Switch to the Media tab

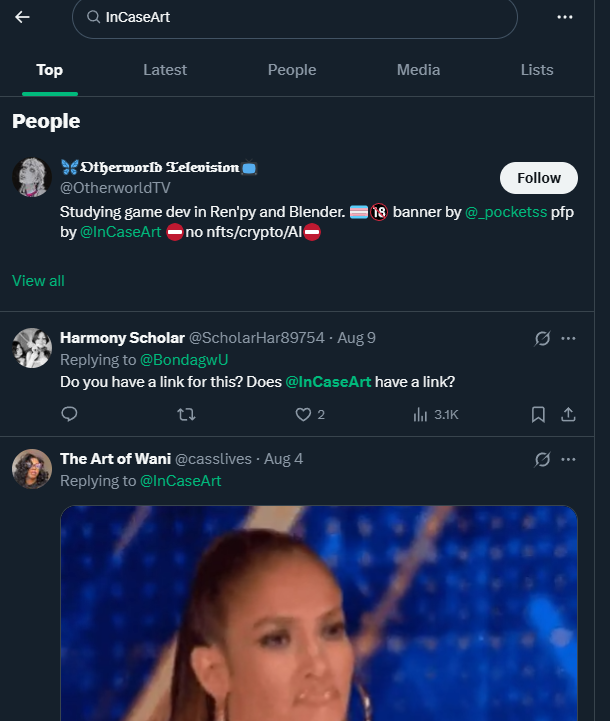[418, 70]
